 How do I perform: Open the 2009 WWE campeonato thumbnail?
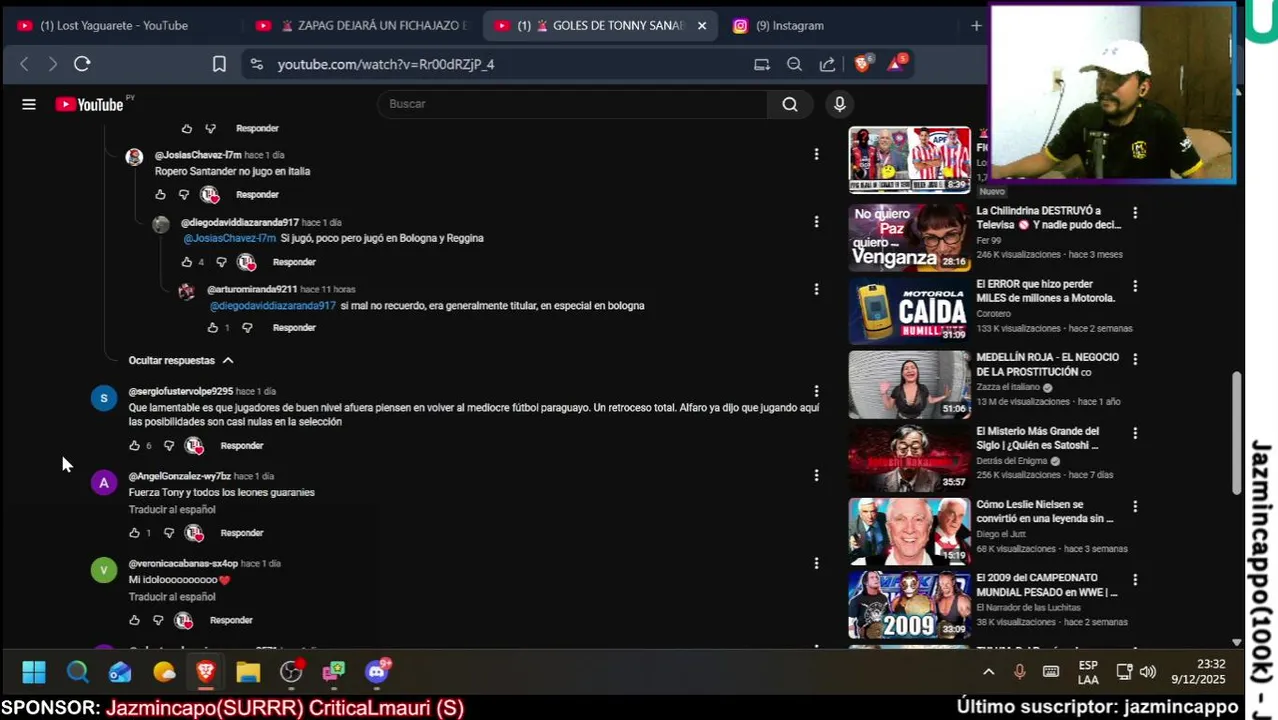point(909,605)
